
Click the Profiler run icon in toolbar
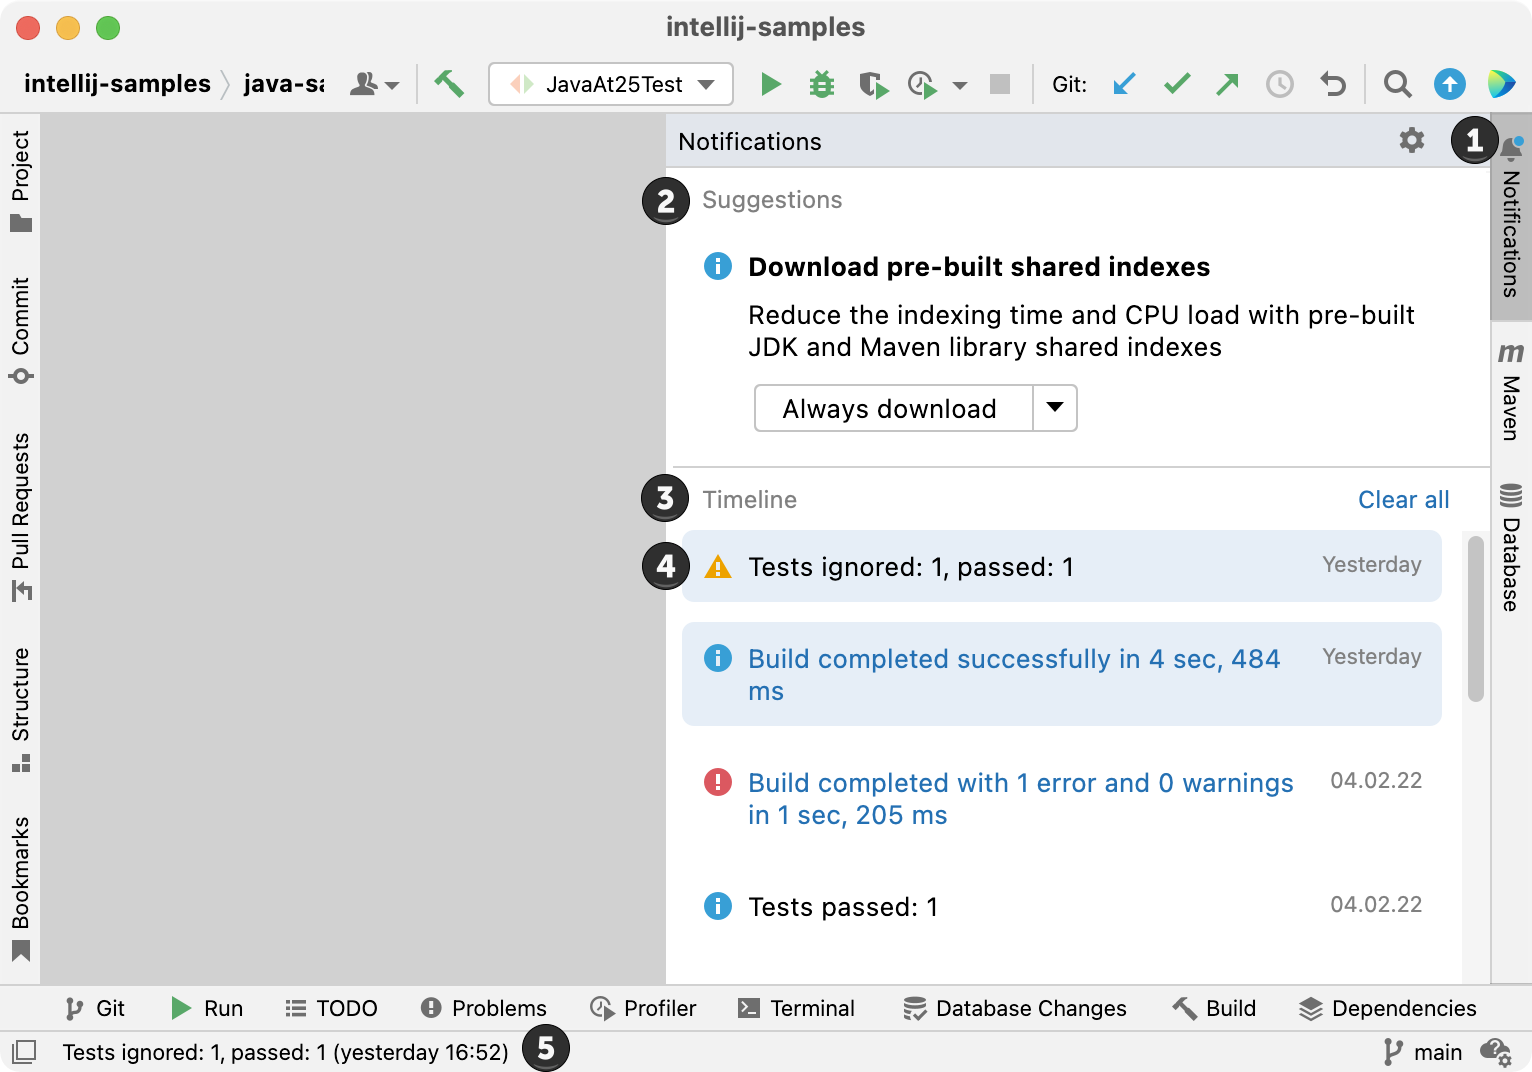point(922,85)
